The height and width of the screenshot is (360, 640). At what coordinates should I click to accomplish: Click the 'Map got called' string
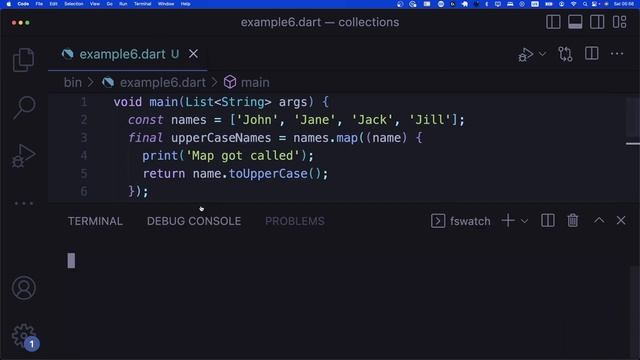point(243,156)
